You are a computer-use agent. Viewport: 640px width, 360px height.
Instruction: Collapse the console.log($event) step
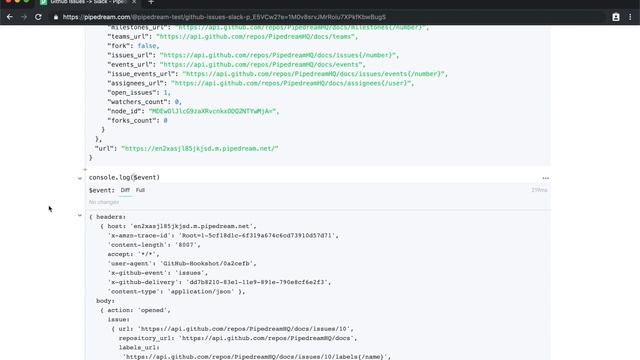click(x=80, y=178)
